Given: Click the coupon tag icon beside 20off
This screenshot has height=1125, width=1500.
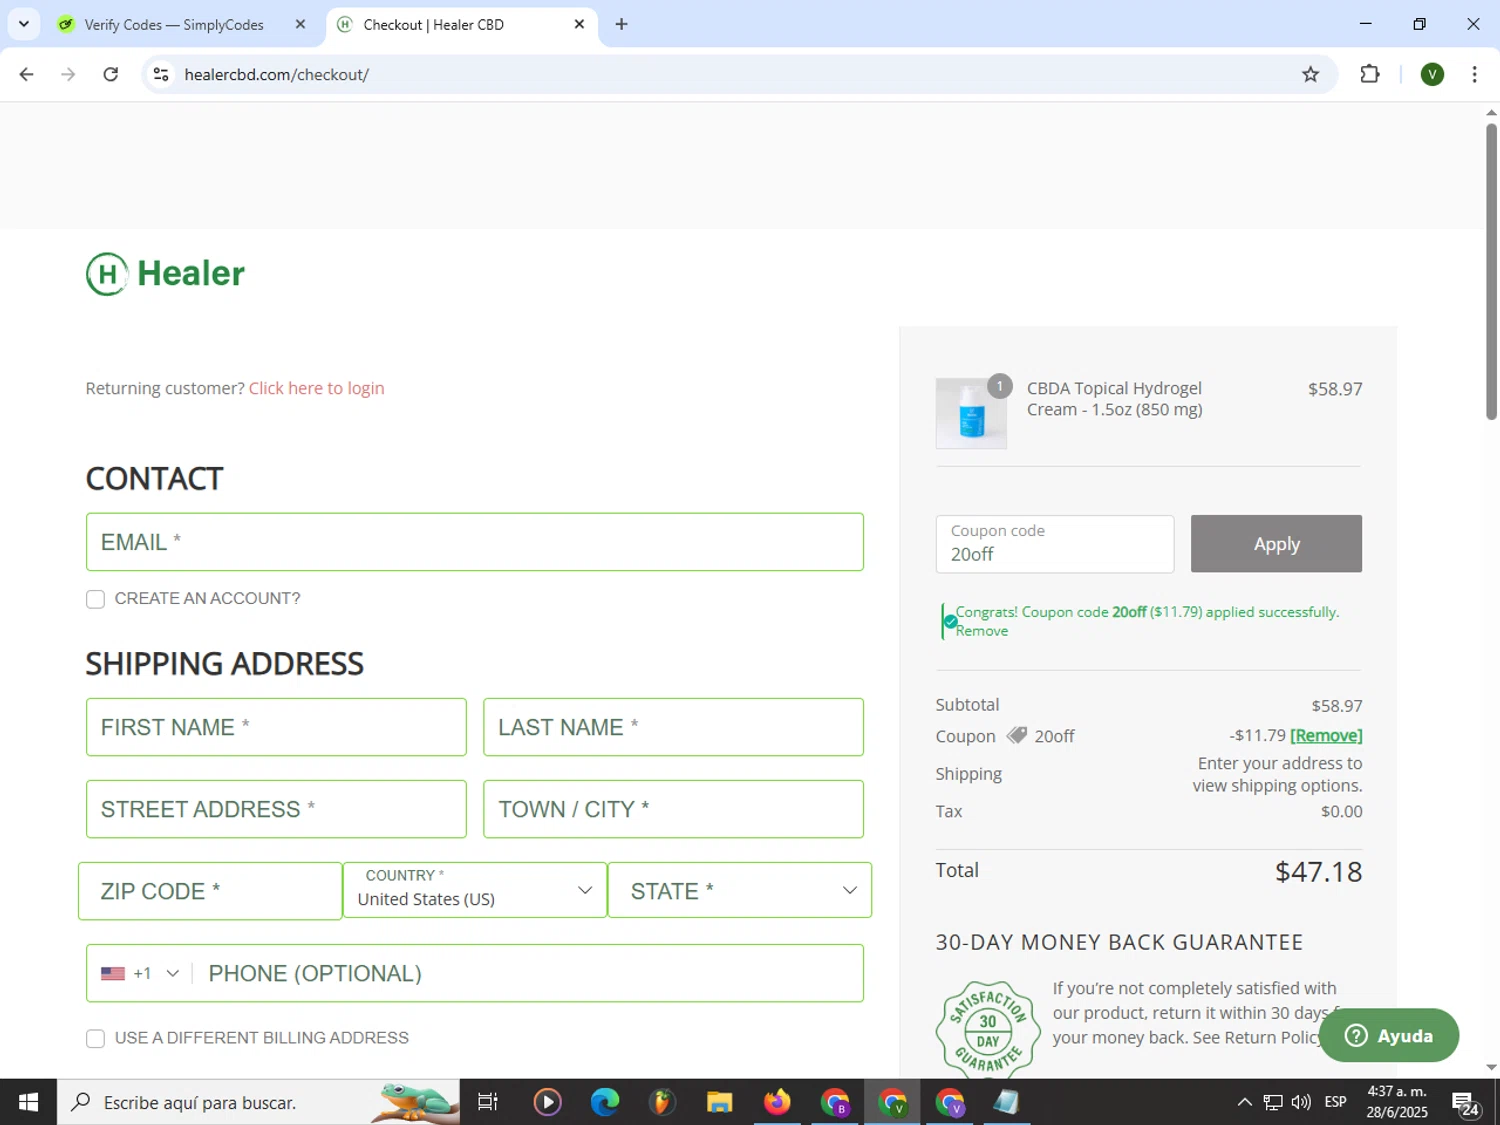Looking at the screenshot, I should [x=1017, y=736].
